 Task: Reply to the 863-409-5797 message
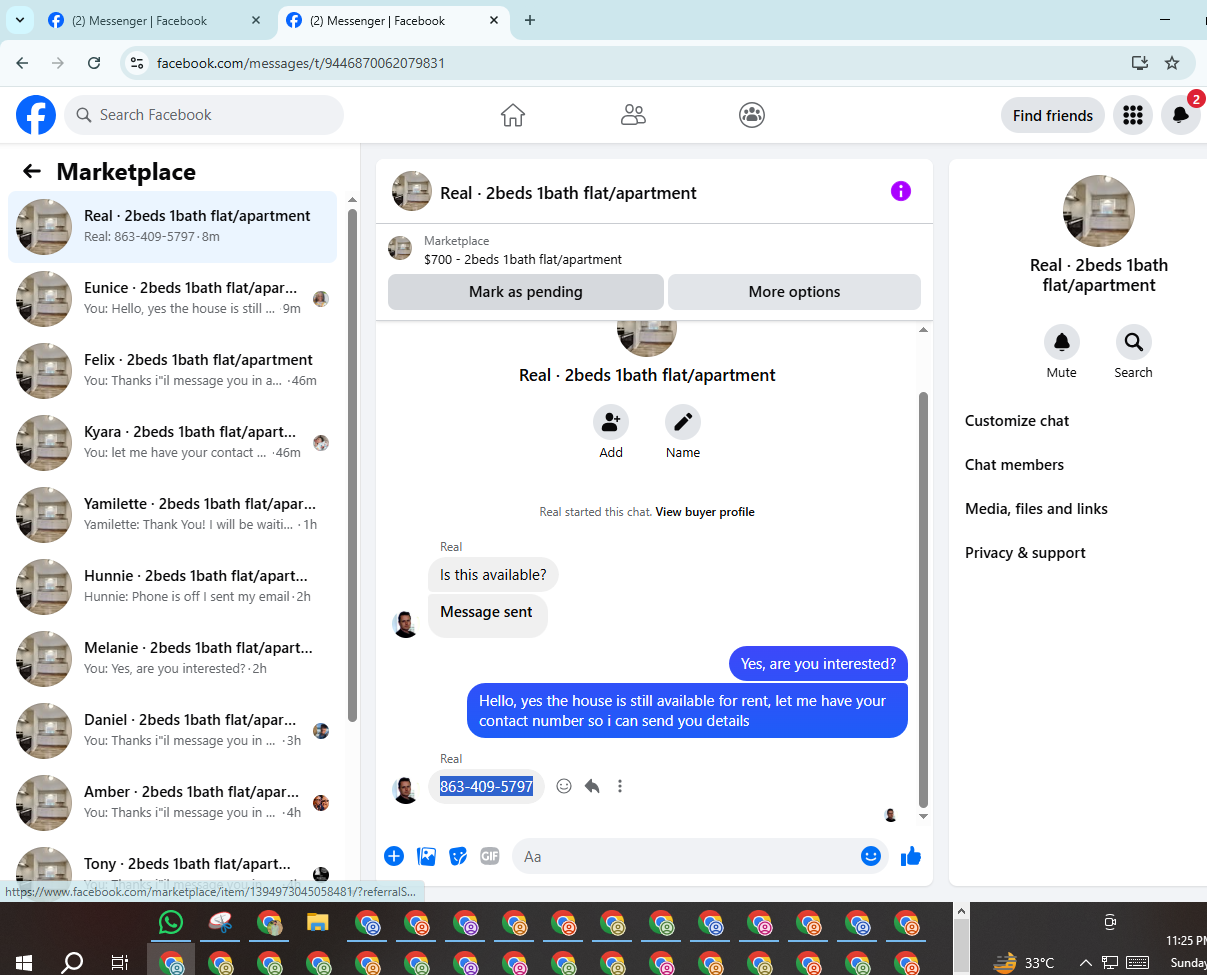(592, 786)
